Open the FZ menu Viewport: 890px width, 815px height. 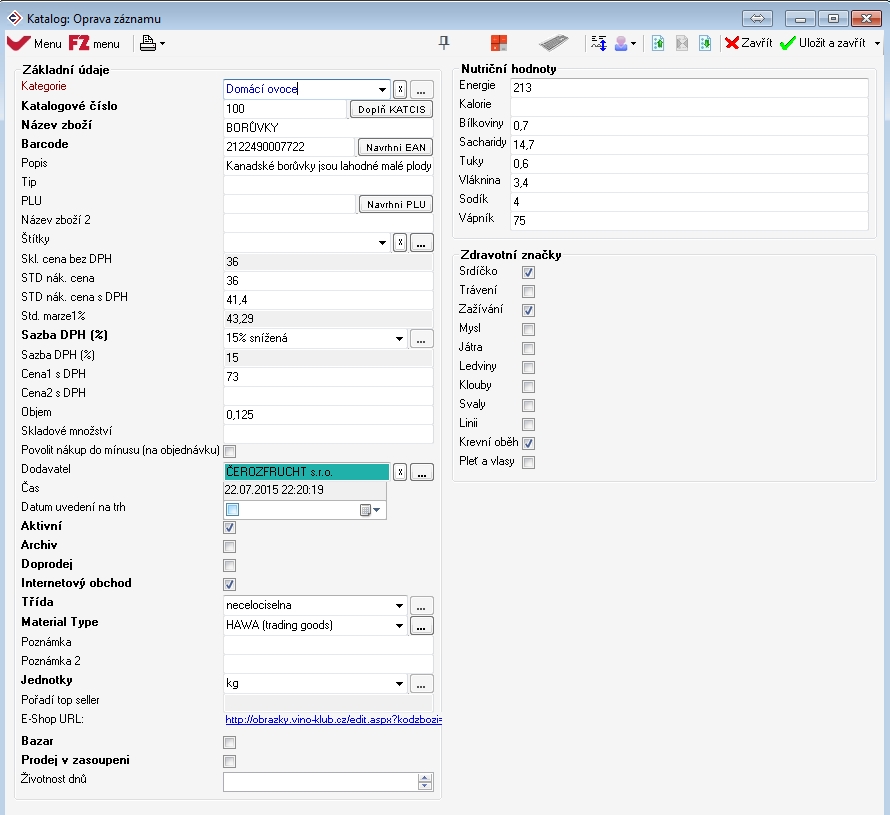tap(94, 43)
